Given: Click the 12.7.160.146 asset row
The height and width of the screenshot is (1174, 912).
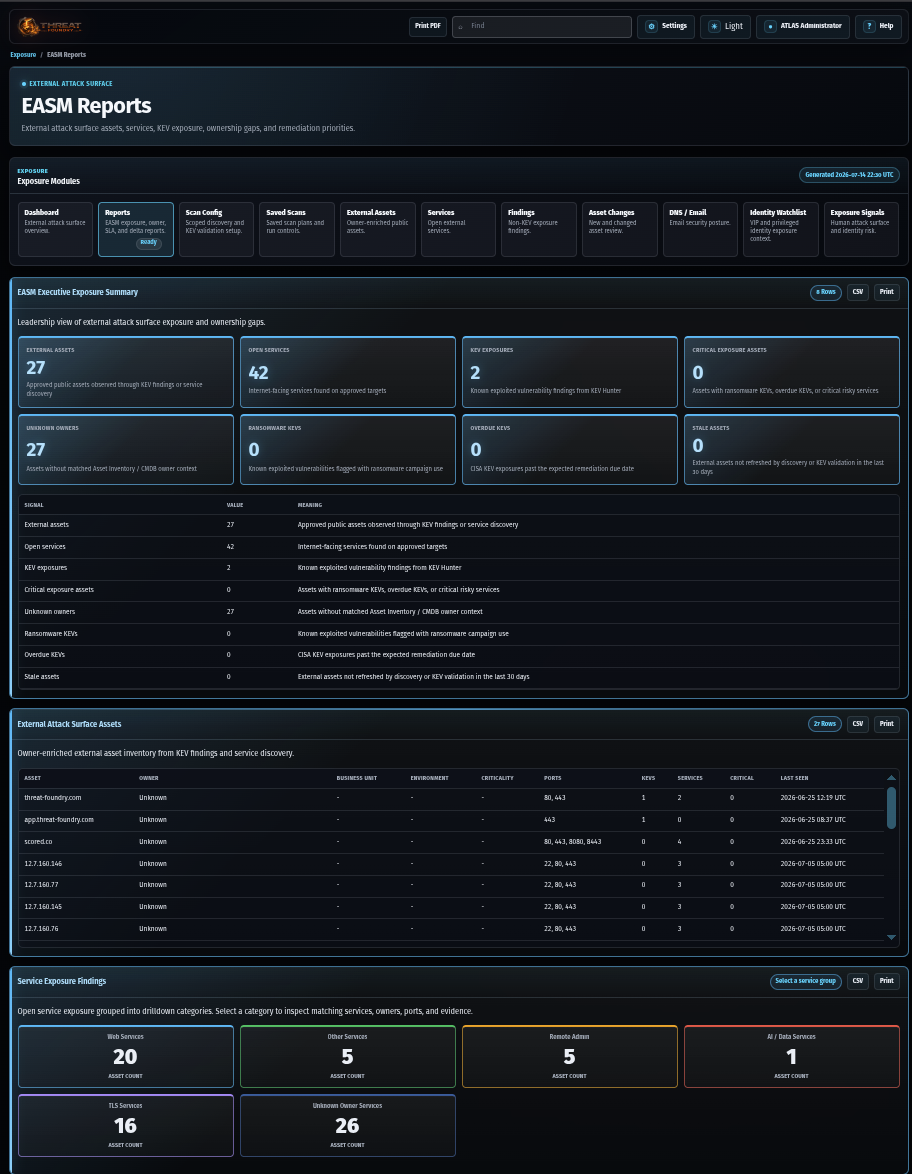Looking at the screenshot, I should [451, 863].
